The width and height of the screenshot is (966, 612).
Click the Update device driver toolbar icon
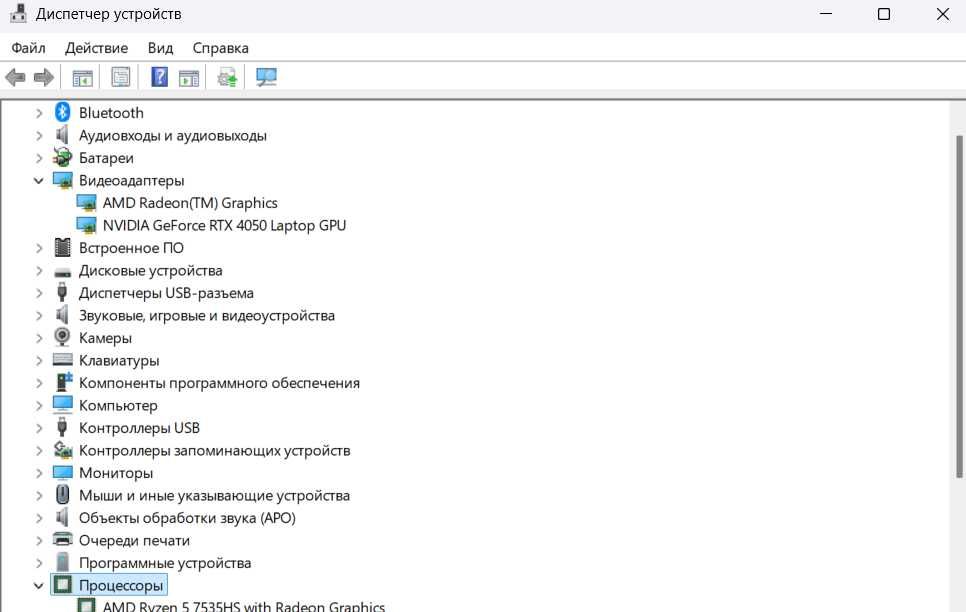point(227,78)
